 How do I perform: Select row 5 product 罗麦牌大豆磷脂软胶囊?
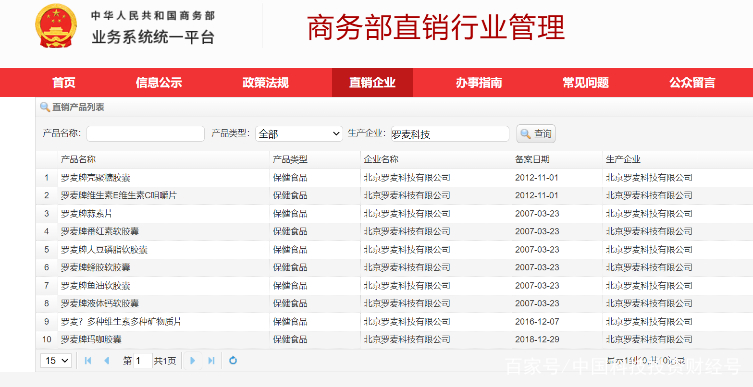tap(104, 250)
